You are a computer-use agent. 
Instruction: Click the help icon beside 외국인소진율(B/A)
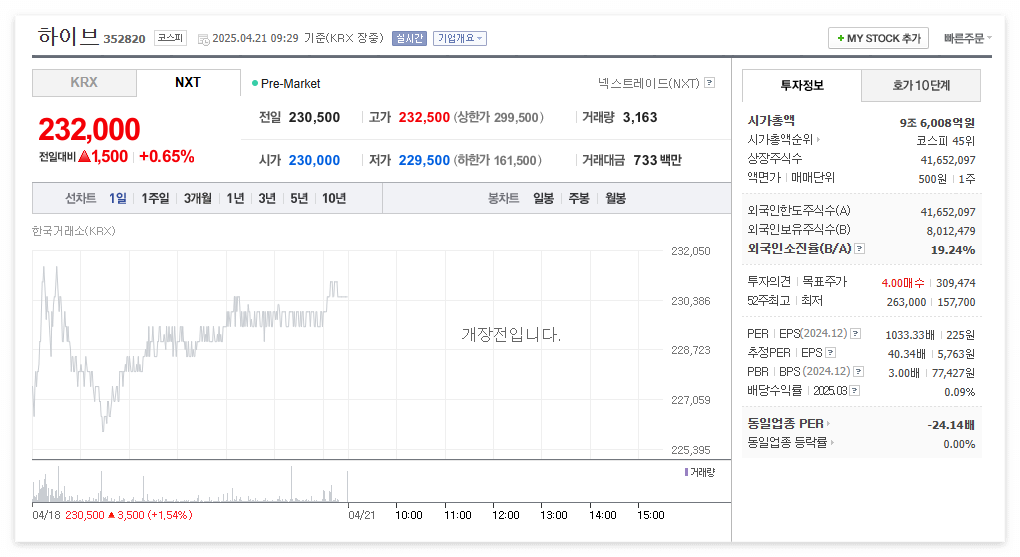pyautogui.click(x=859, y=249)
